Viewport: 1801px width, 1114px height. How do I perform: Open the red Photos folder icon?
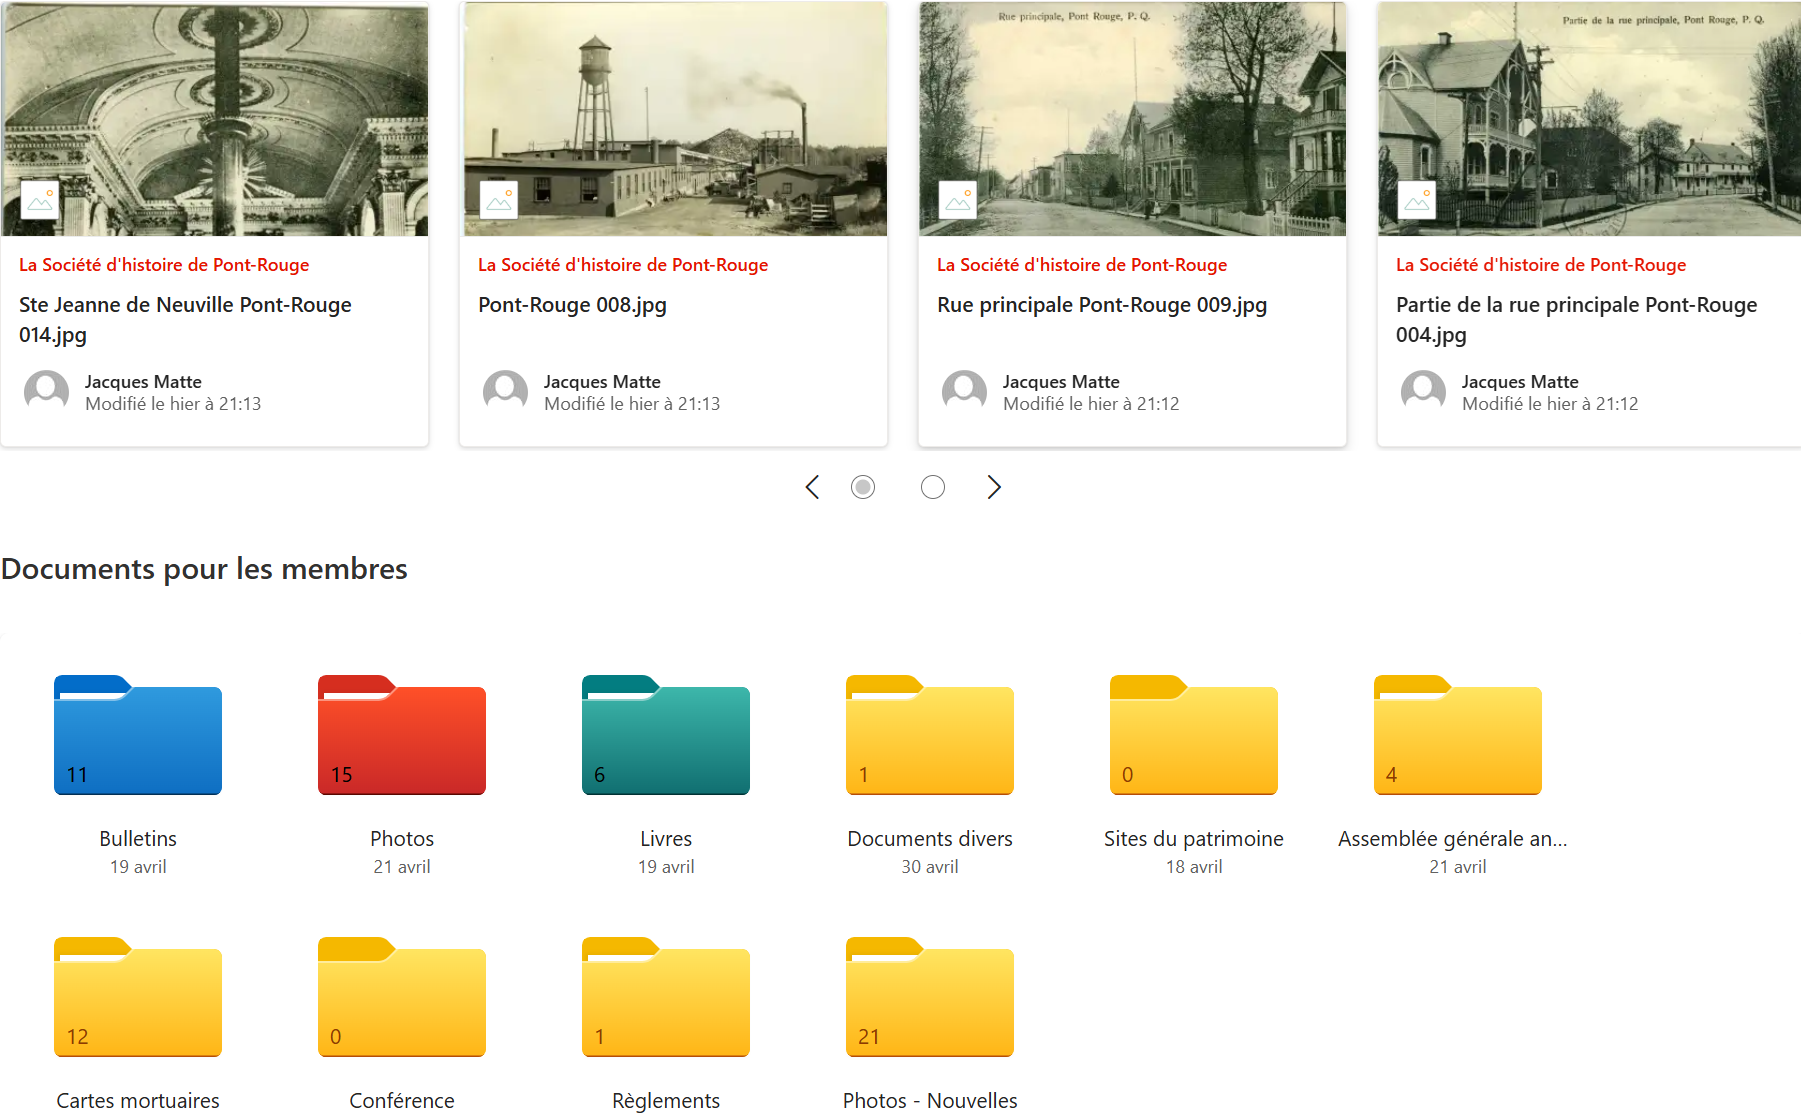point(402,736)
